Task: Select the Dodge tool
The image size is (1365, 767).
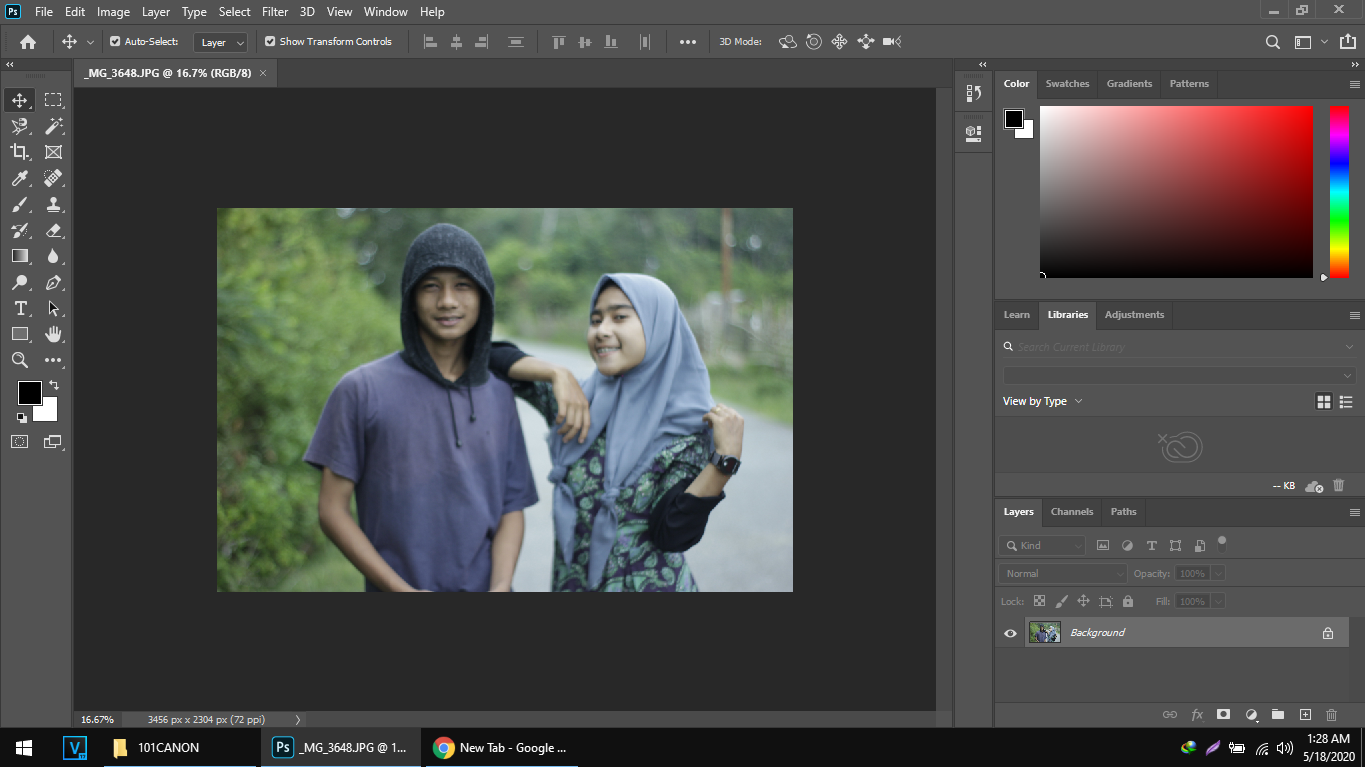Action: pyautogui.click(x=20, y=282)
